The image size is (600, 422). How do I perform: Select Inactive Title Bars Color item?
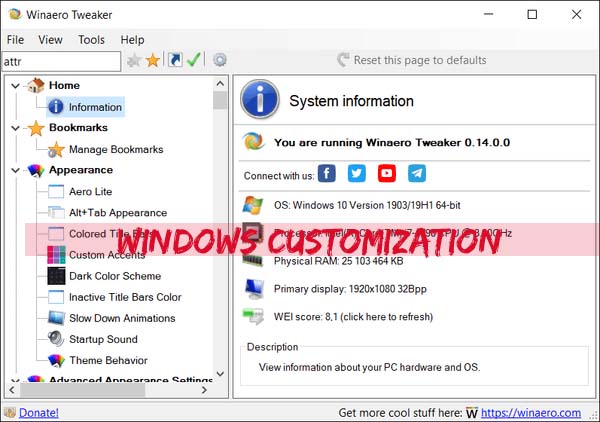pyautogui.click(x=125, y=297)
